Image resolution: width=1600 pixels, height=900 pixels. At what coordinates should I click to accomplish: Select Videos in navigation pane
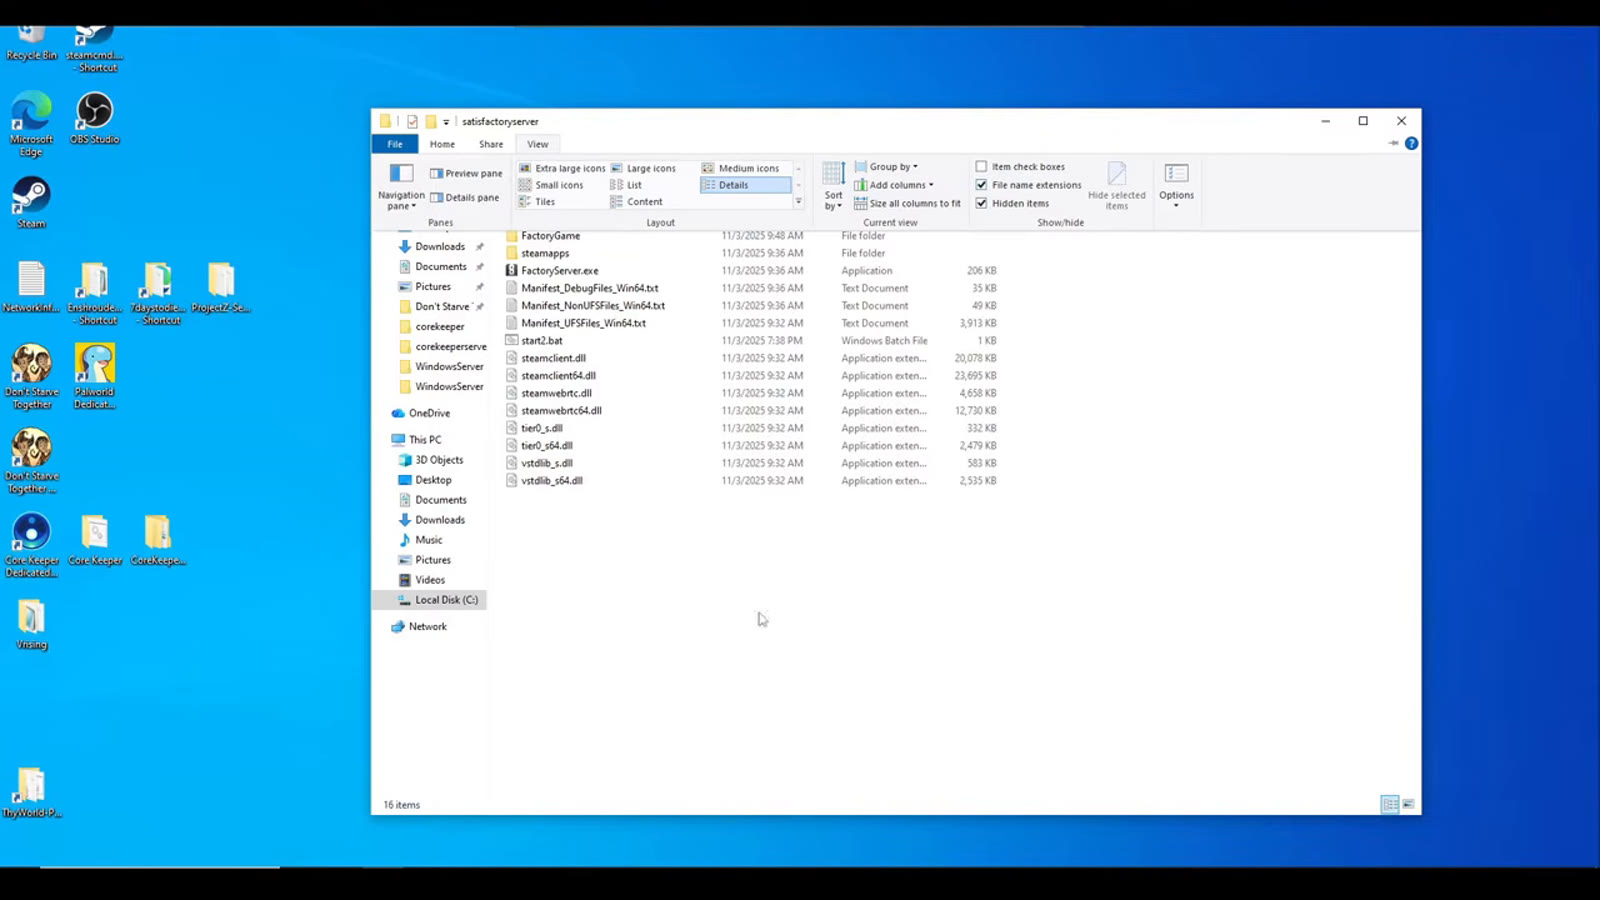421,580
